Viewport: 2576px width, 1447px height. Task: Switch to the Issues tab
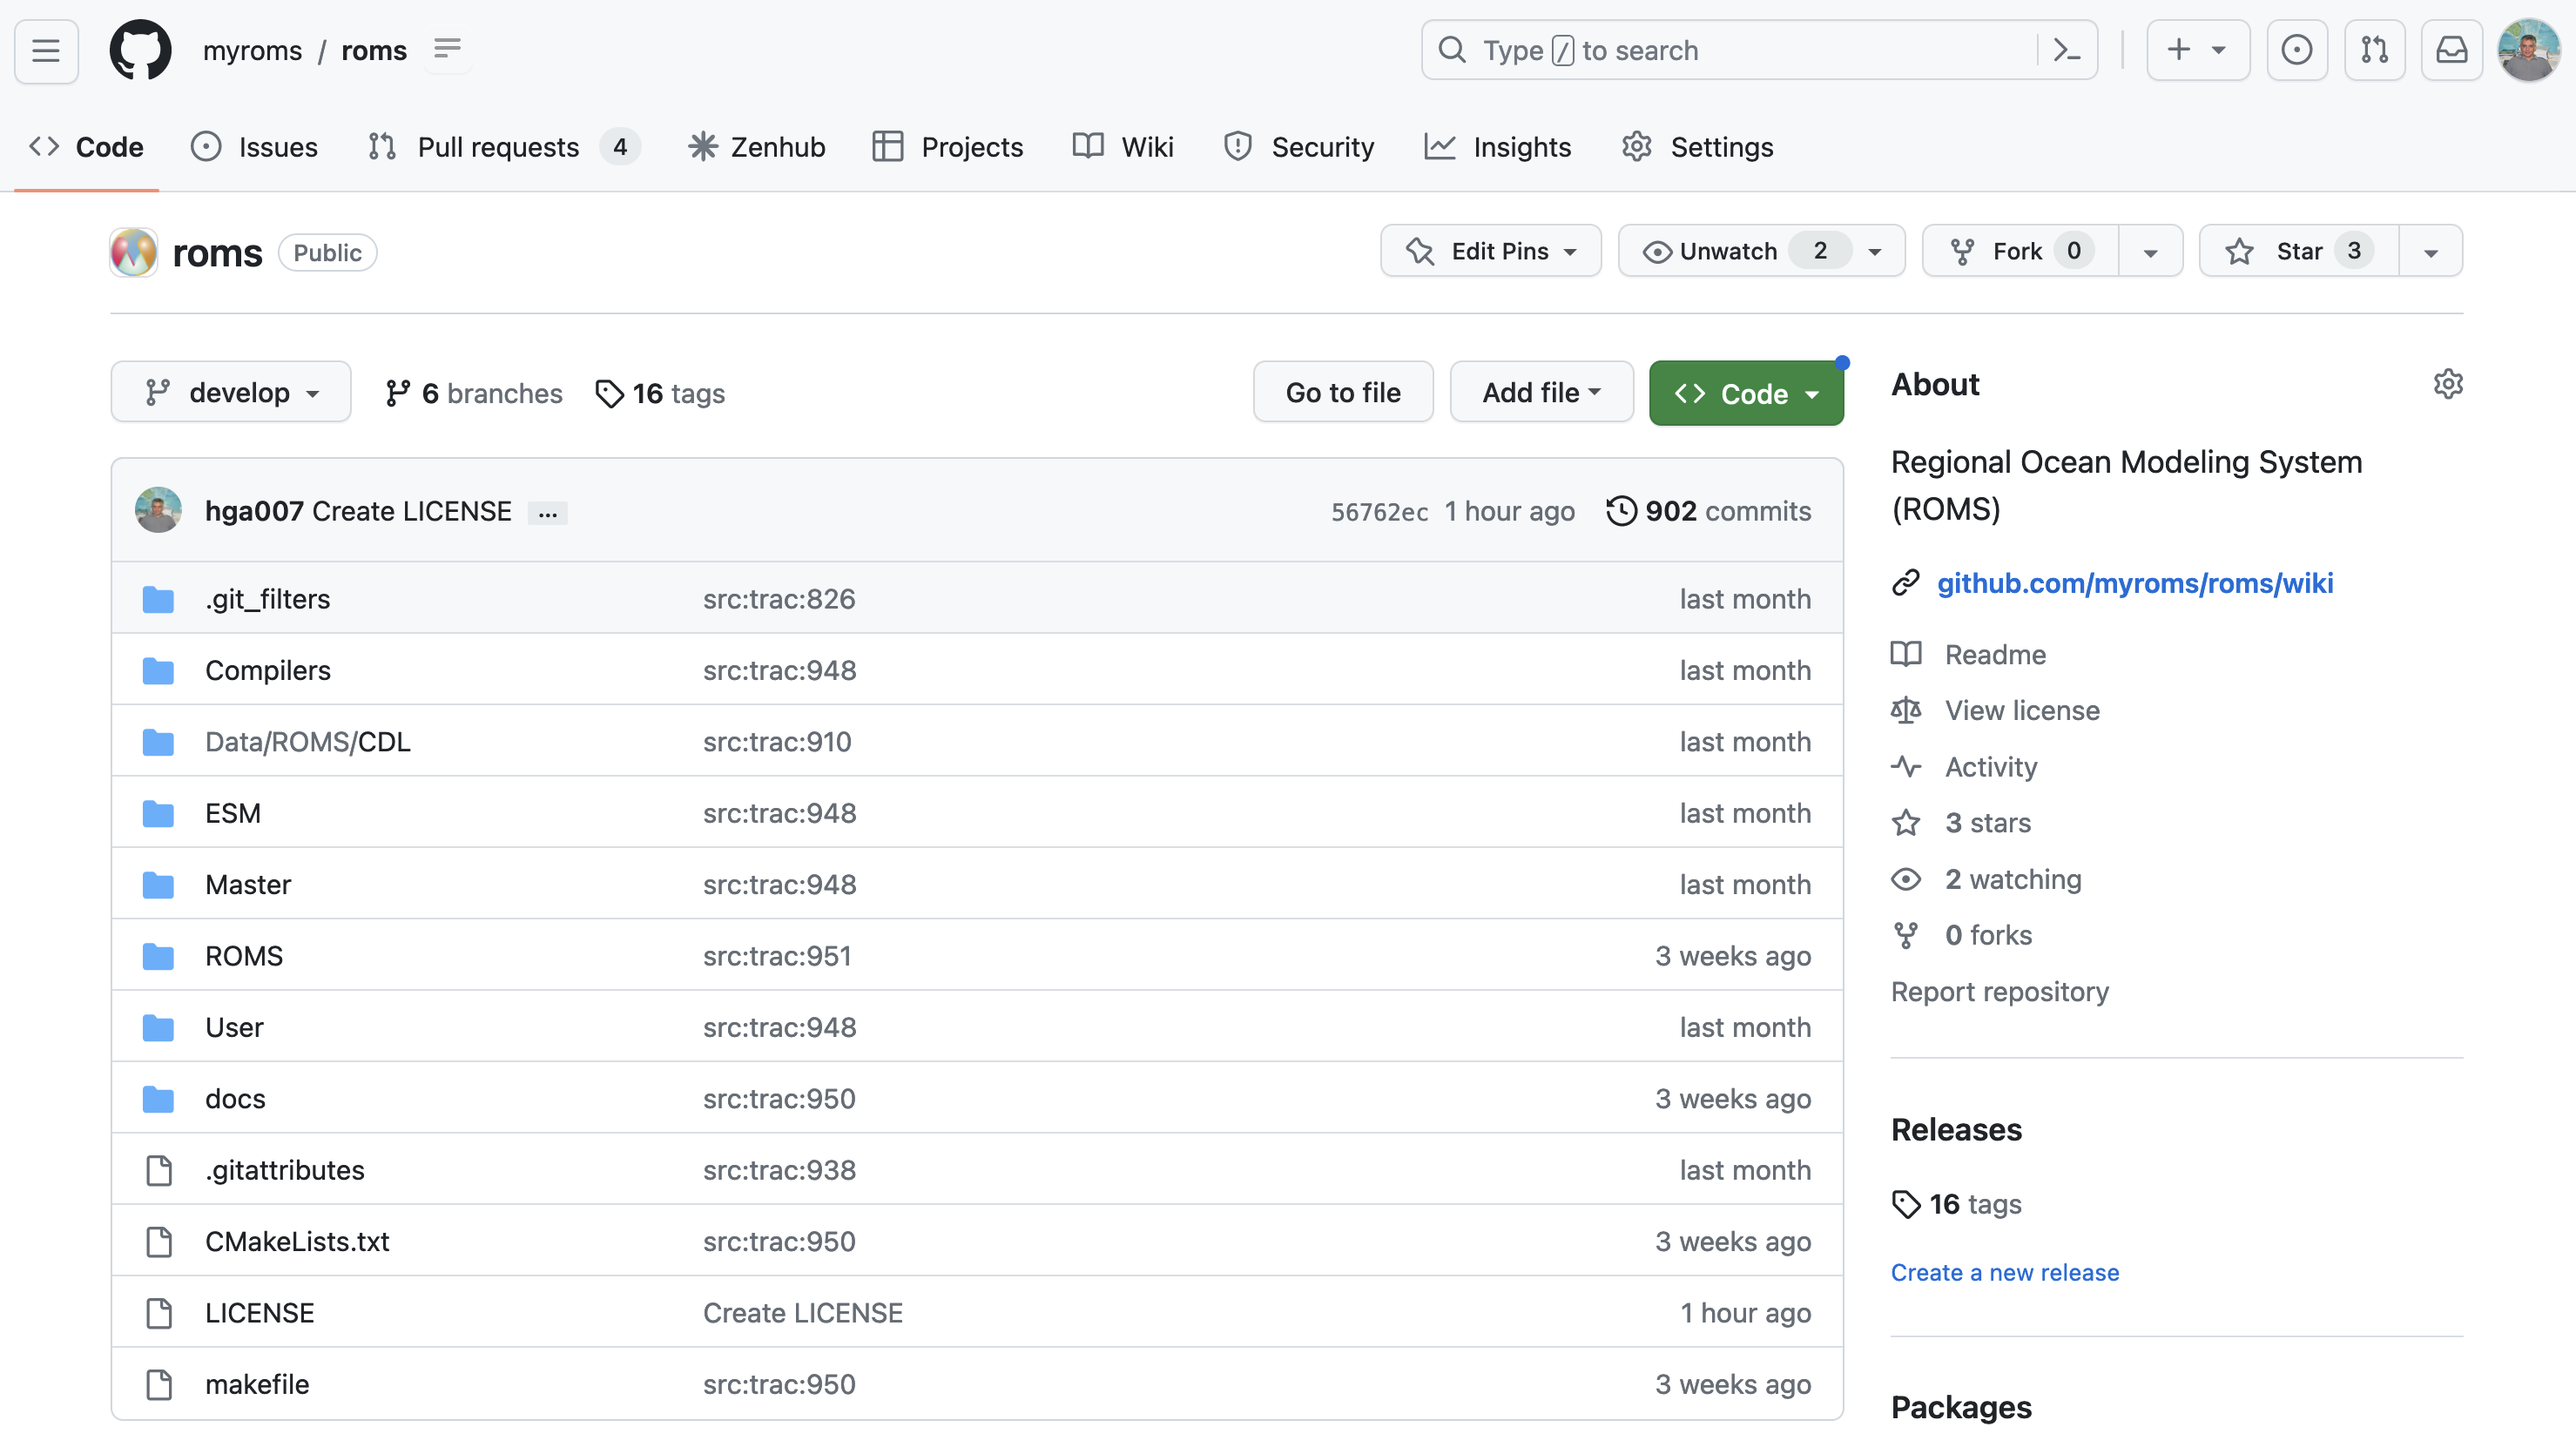click(x=254, y=147)
